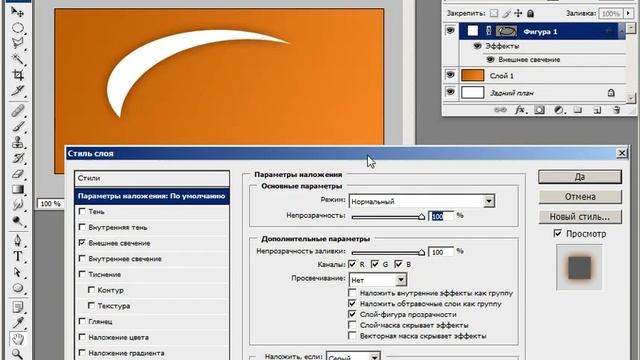Select the Notes tool
Image resolution: width=640 pixels, height=360 pixels.
click(18, 307)
